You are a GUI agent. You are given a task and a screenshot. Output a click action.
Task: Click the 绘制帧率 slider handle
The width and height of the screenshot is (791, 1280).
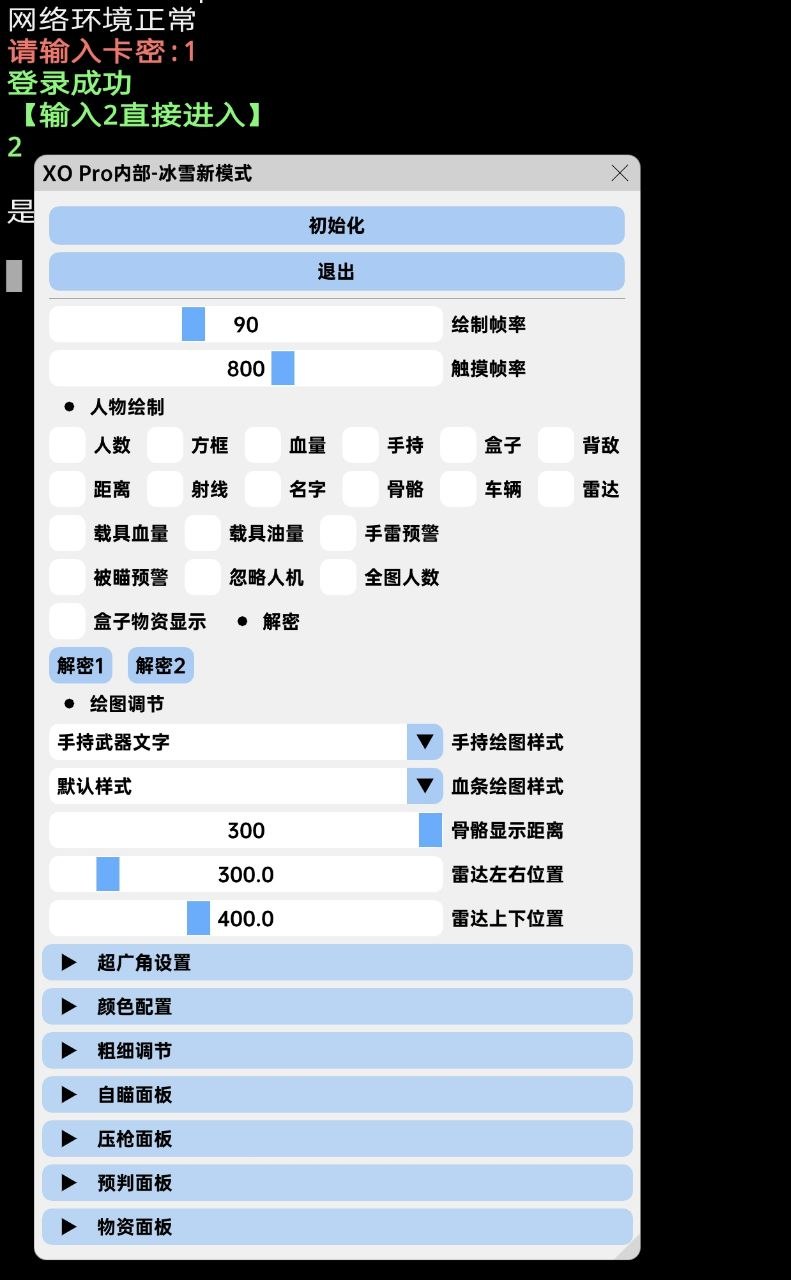pyautogui.click(x=193, y=324)
